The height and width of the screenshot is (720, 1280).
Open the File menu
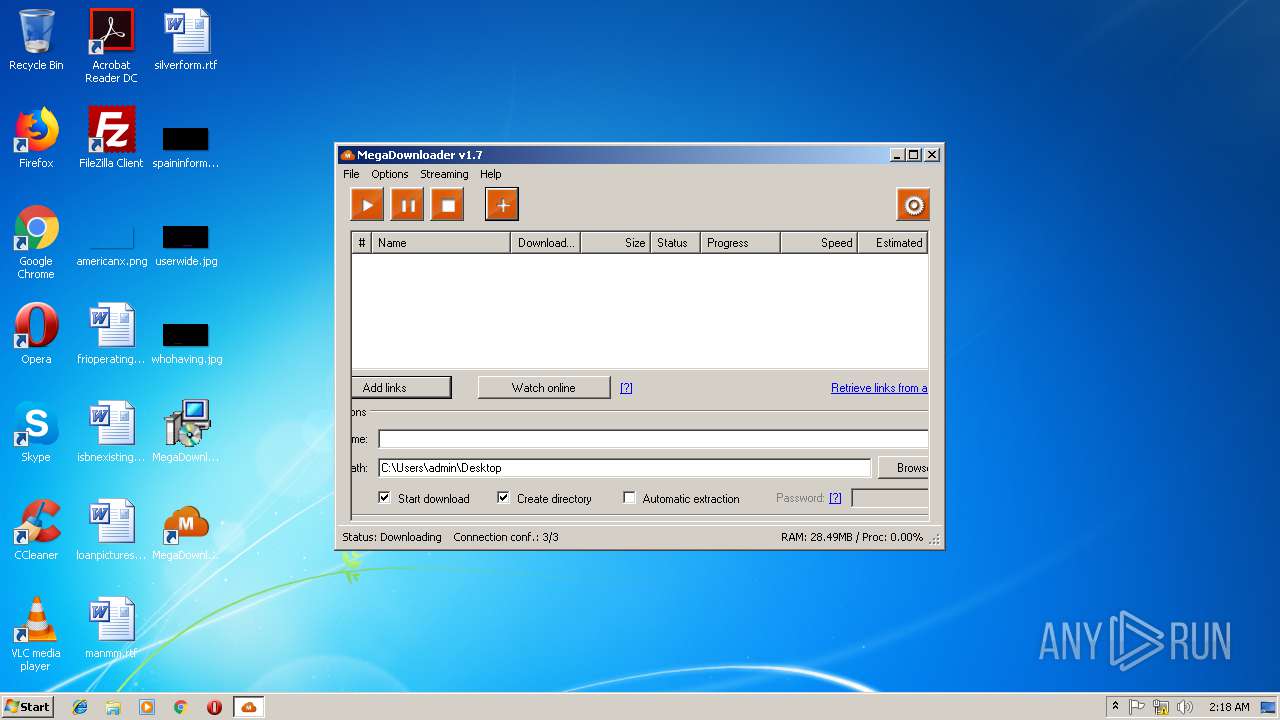coord(351,174)
